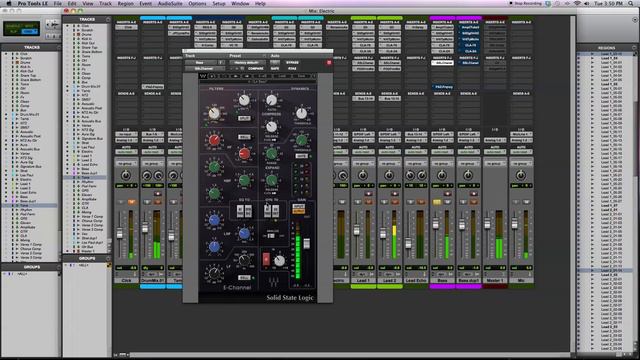Open the AudioSuite menu
The height and width of the screenshot is (360, 640).
tap(170, 3)
